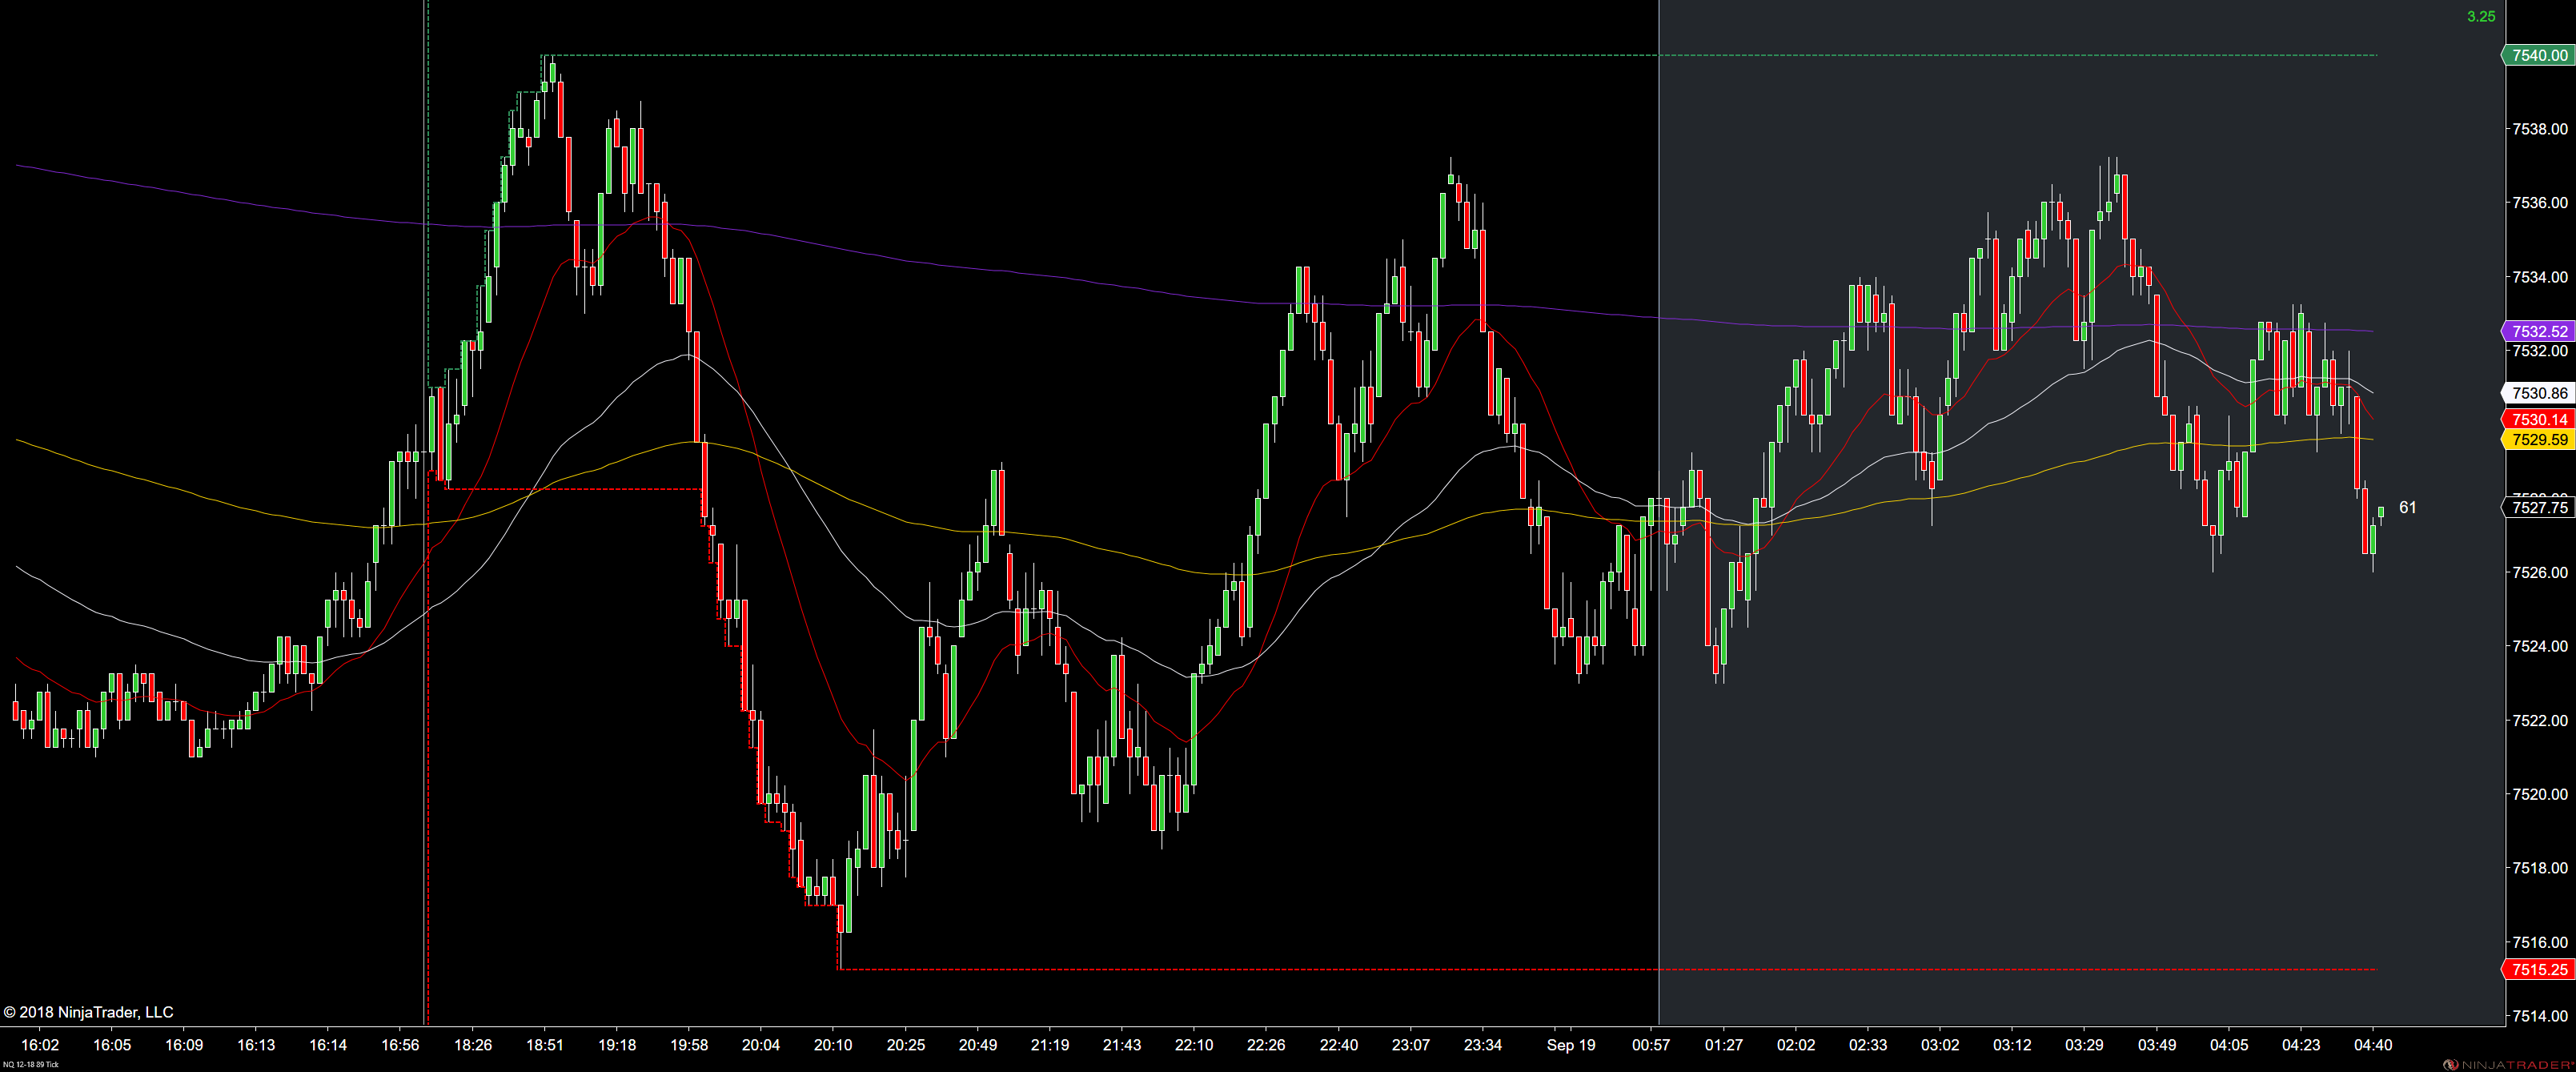
Task: Click the 23:07 time axis label
Action: (x=1411, y=1045)
